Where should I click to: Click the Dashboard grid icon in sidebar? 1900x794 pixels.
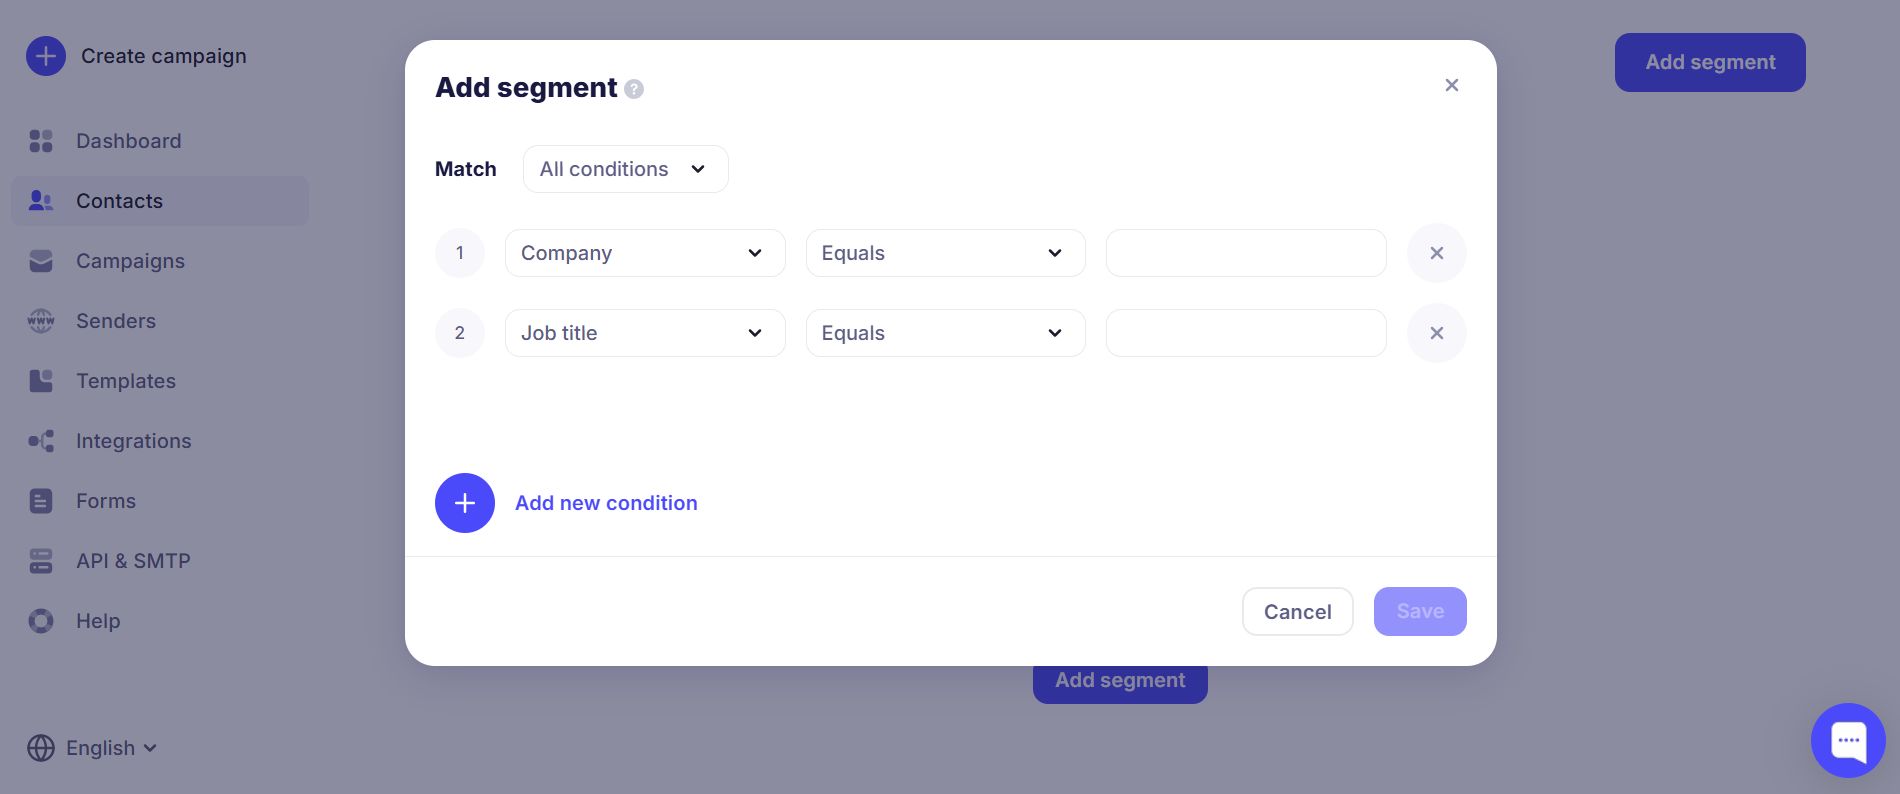[41, 141]
